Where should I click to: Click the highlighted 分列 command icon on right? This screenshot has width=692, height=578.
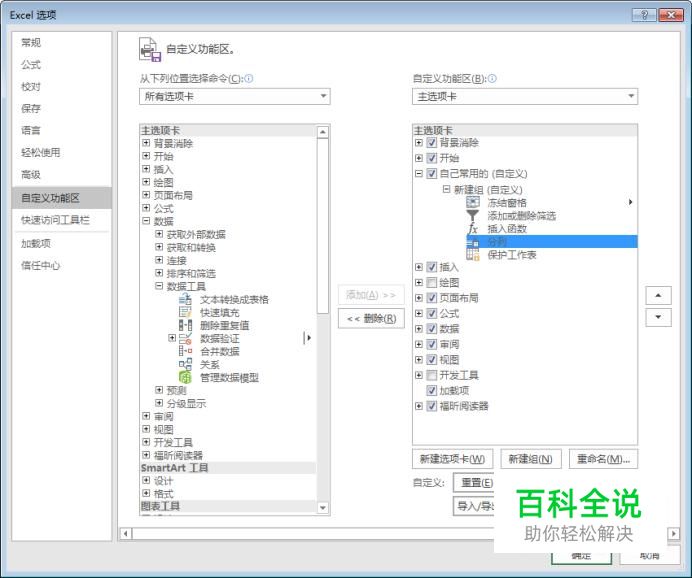pos(473,241)
